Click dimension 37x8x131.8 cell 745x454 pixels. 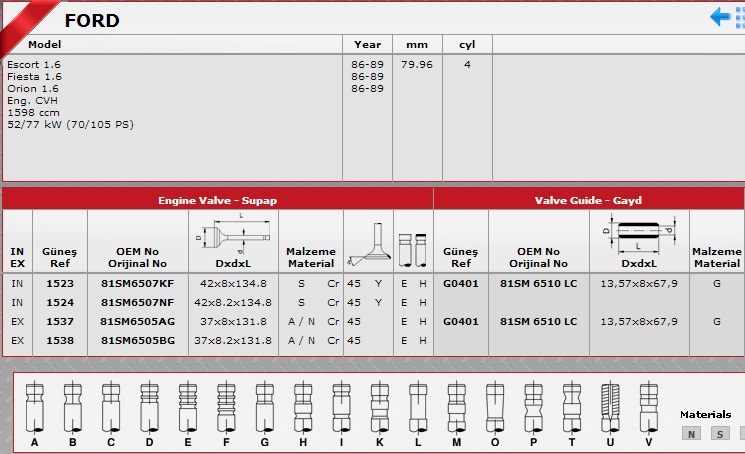pyautogui.click(x=233, y=322)
